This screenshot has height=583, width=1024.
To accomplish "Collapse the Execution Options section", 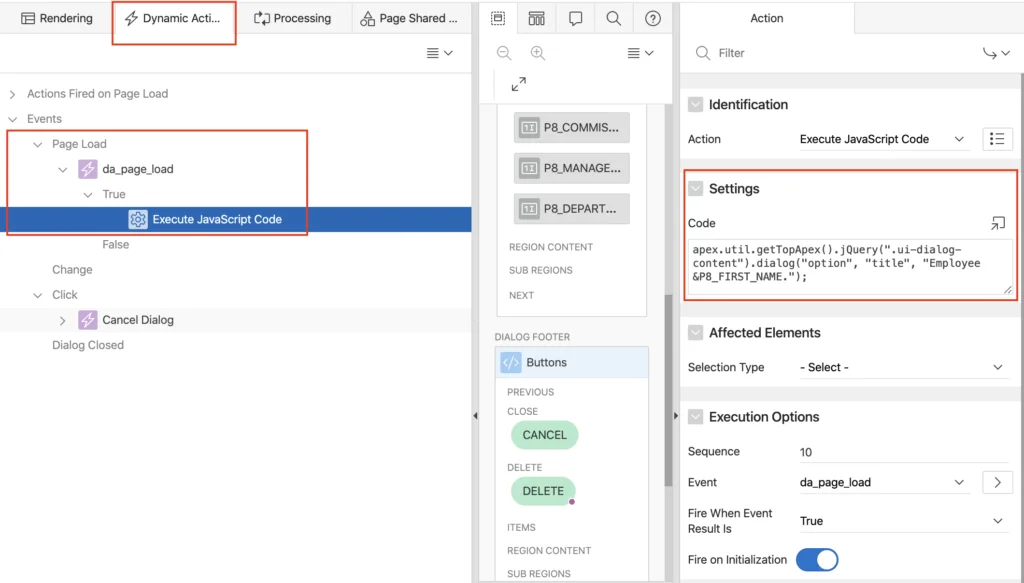I will click(x=696, y=417).
